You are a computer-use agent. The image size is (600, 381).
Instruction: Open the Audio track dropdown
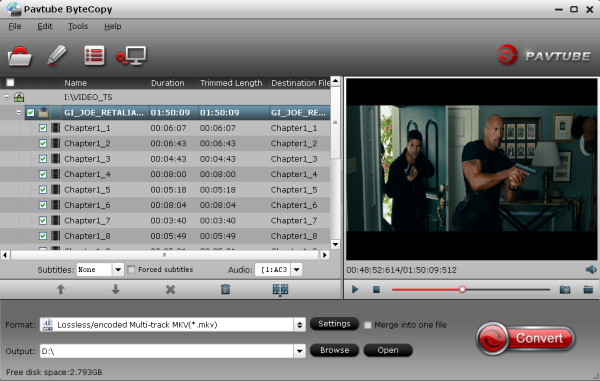pyautogui.click(x=296, y=270)
